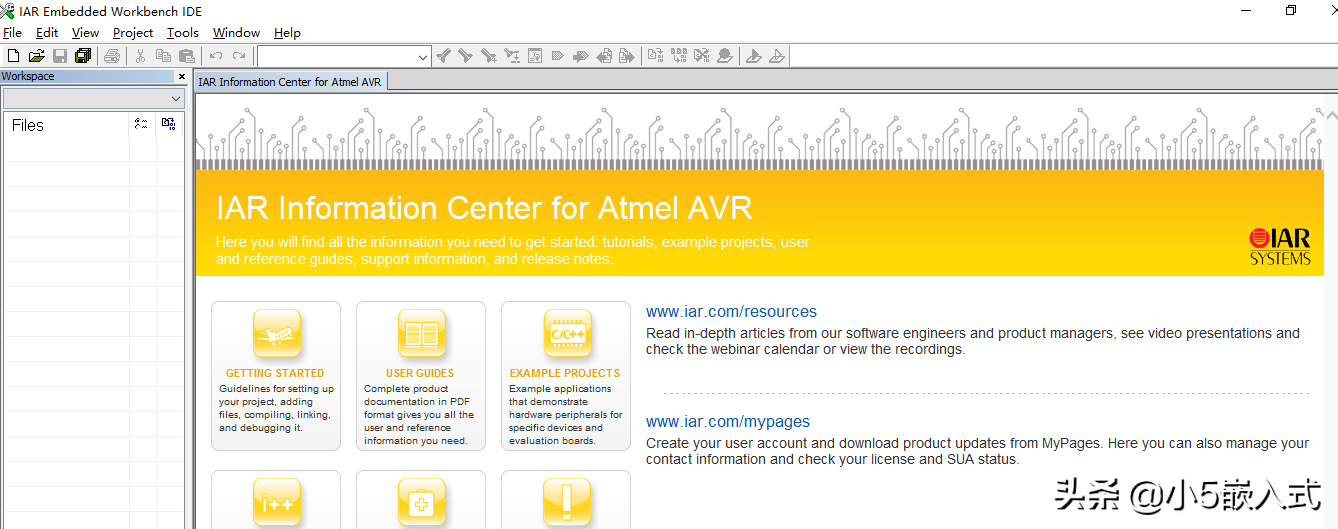
Task: Click the second column icon beside Files
Action: (168, 124)
